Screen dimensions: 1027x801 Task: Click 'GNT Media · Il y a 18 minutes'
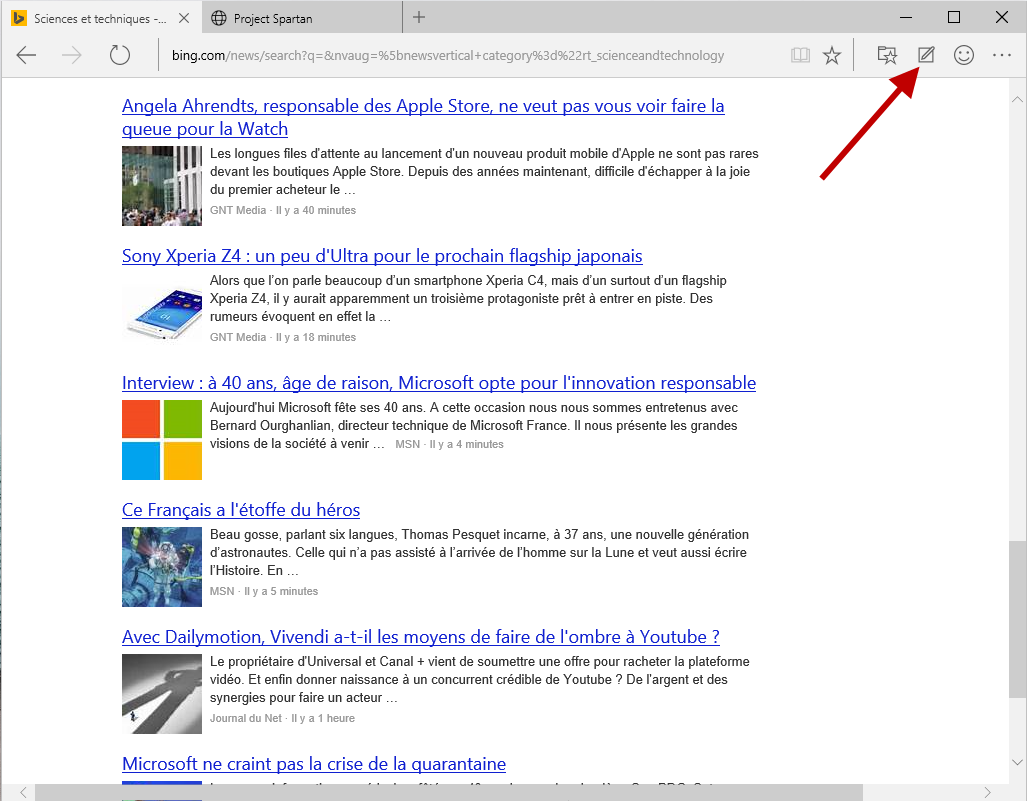click(283, 337)
